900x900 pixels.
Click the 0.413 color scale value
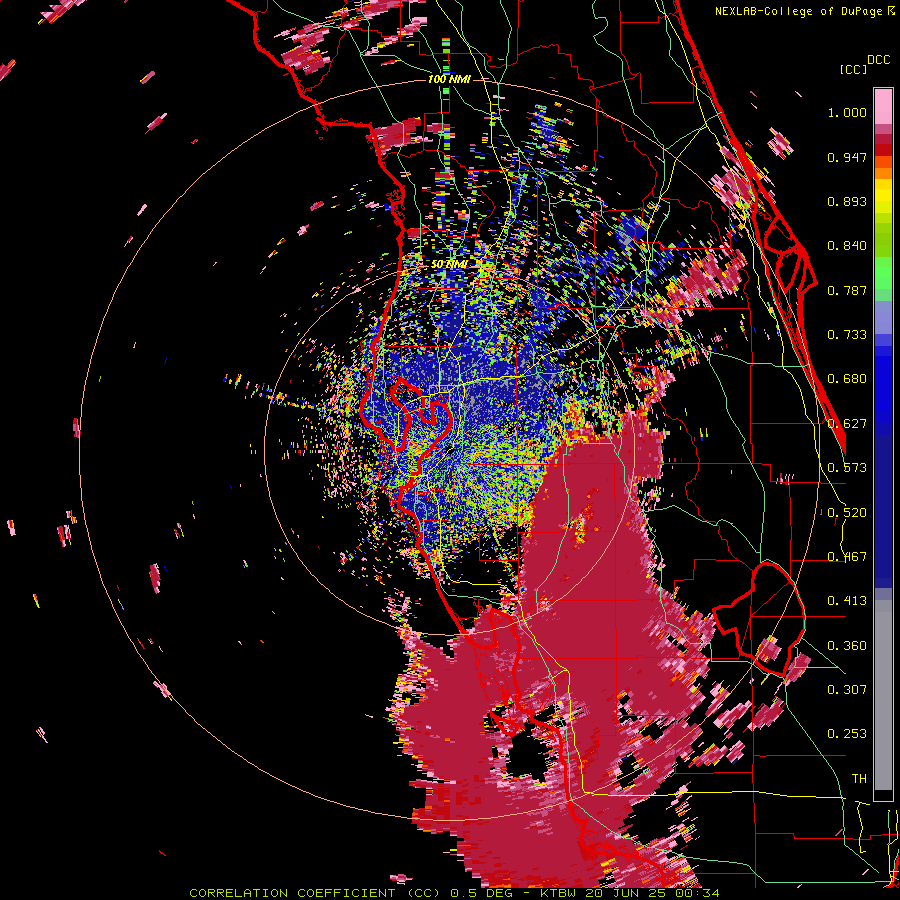coord(847,601)
